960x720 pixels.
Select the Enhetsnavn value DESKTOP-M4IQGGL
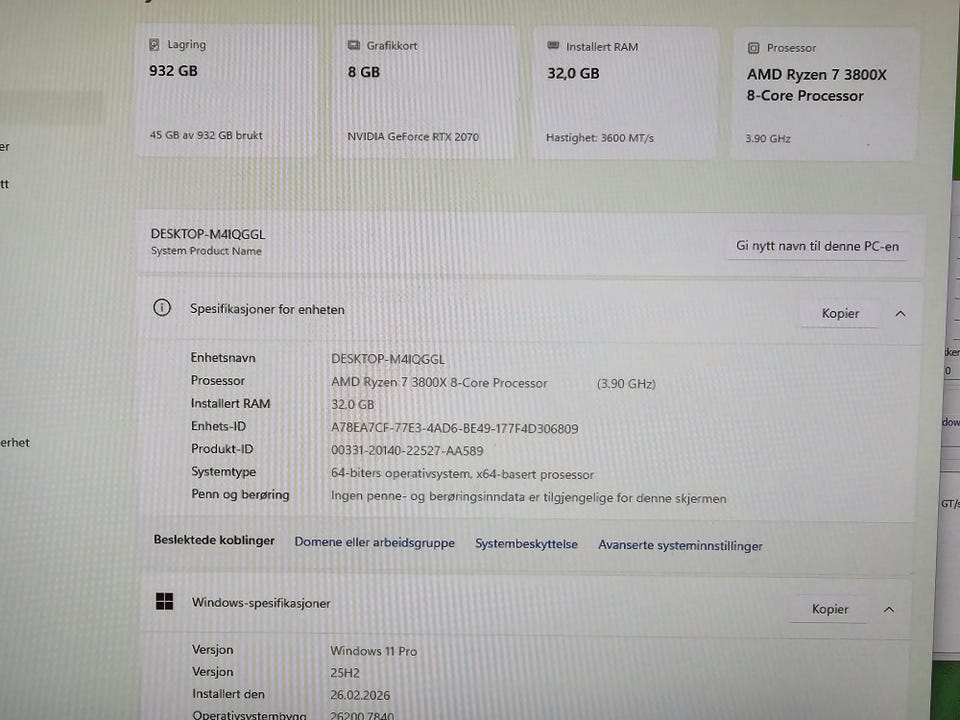(x=388, y=359)
